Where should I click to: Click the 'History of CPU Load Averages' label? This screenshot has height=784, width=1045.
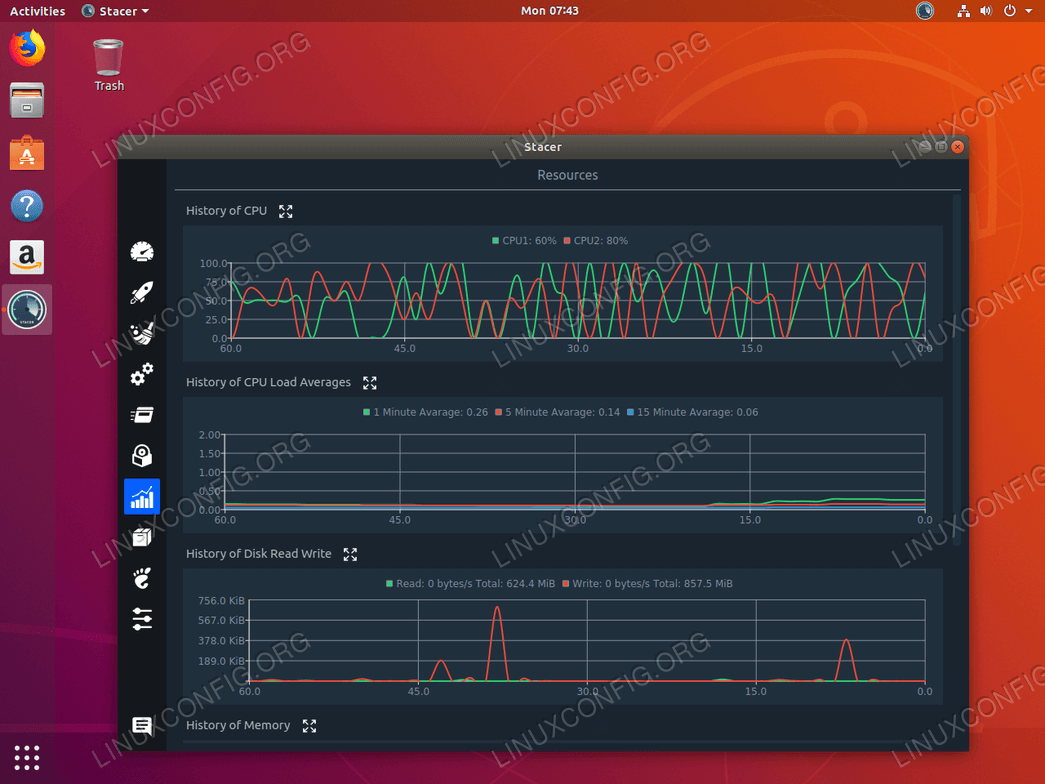(x=268, y=382)
